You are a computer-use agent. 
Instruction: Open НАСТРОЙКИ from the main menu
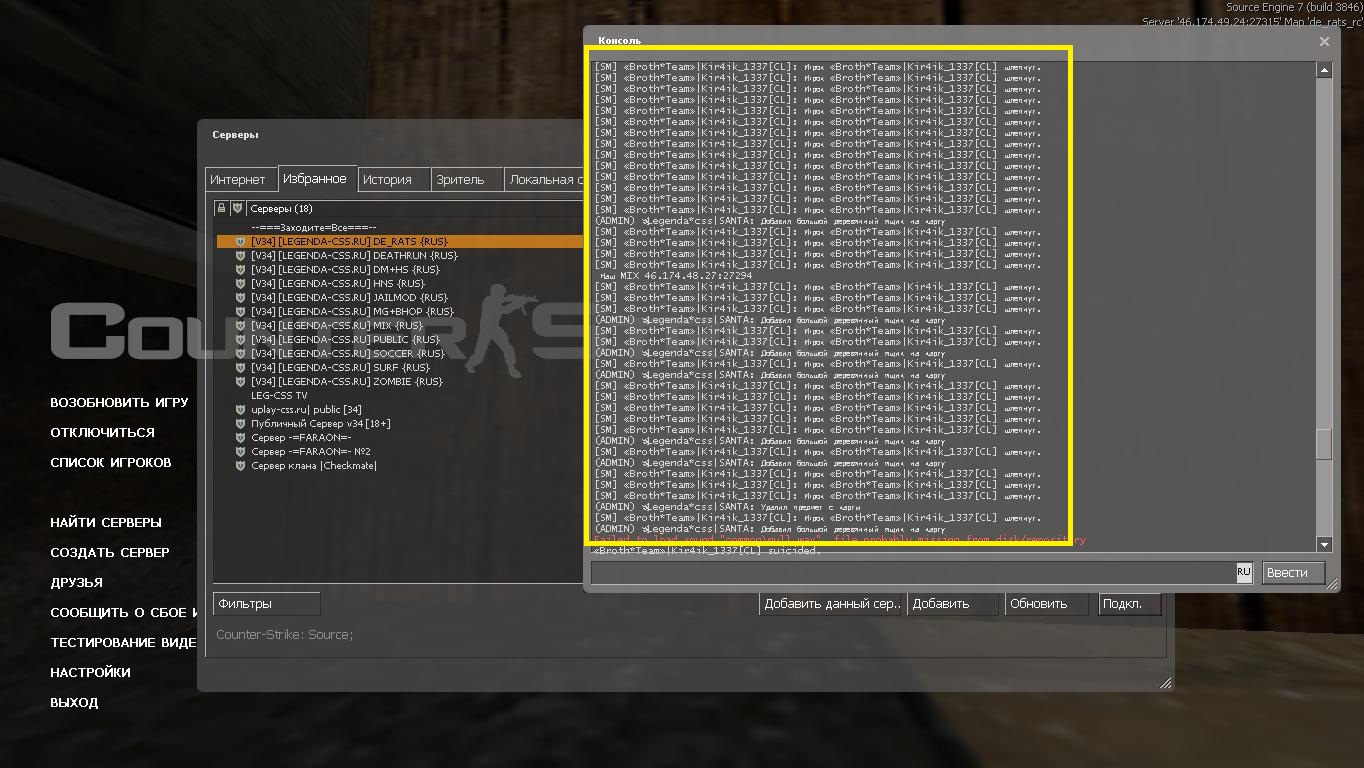click(90, 672)
